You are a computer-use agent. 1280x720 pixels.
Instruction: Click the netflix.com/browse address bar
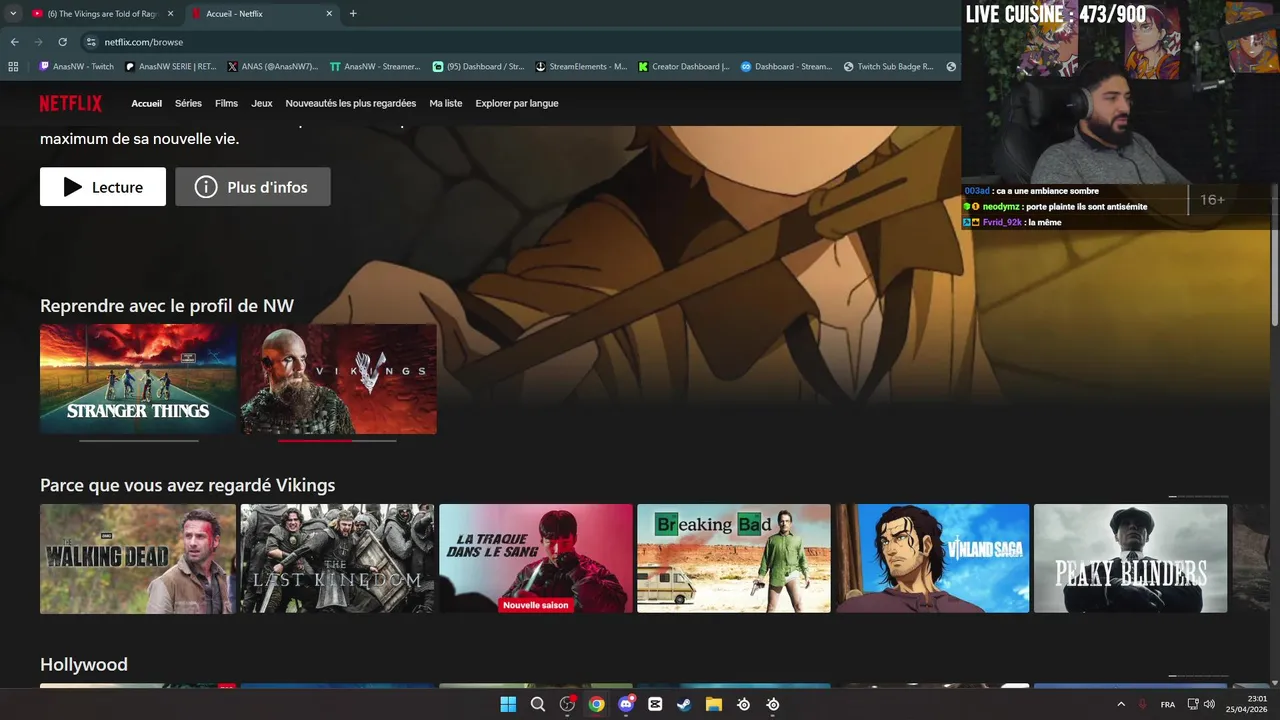(520, 42)
